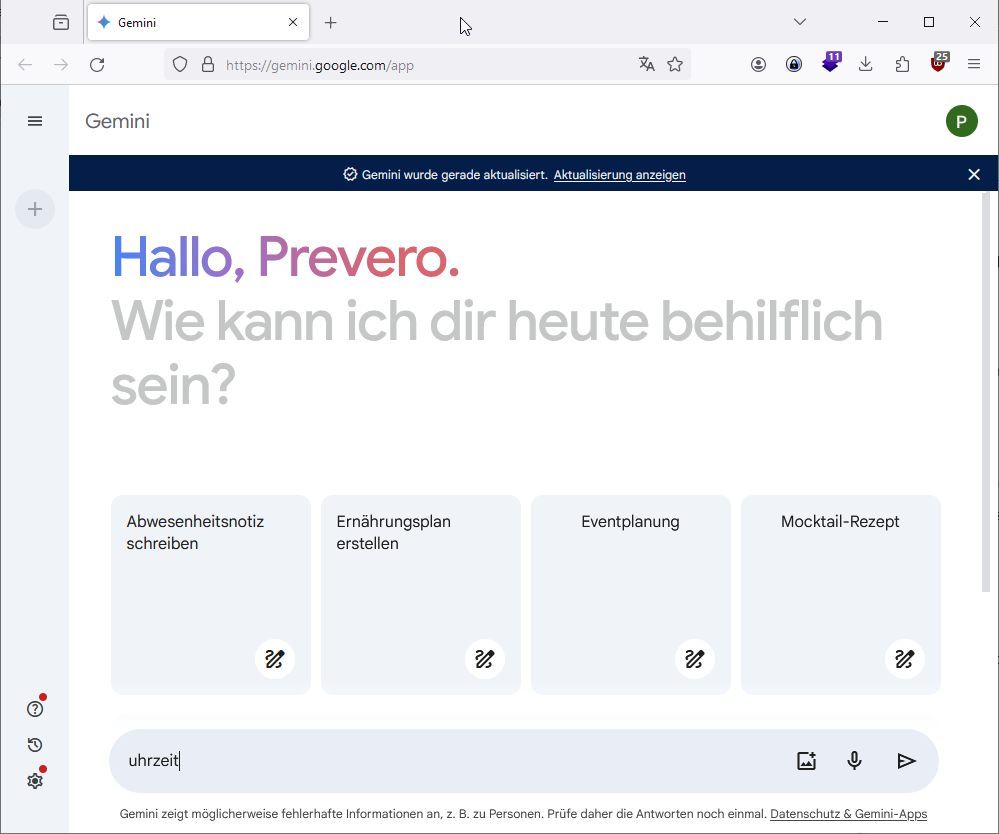Image resolution: width=999 pixels, height=834 pixels.
Task: Click the lock extension icon in toolbar
Action: click(x=794, y=64)
